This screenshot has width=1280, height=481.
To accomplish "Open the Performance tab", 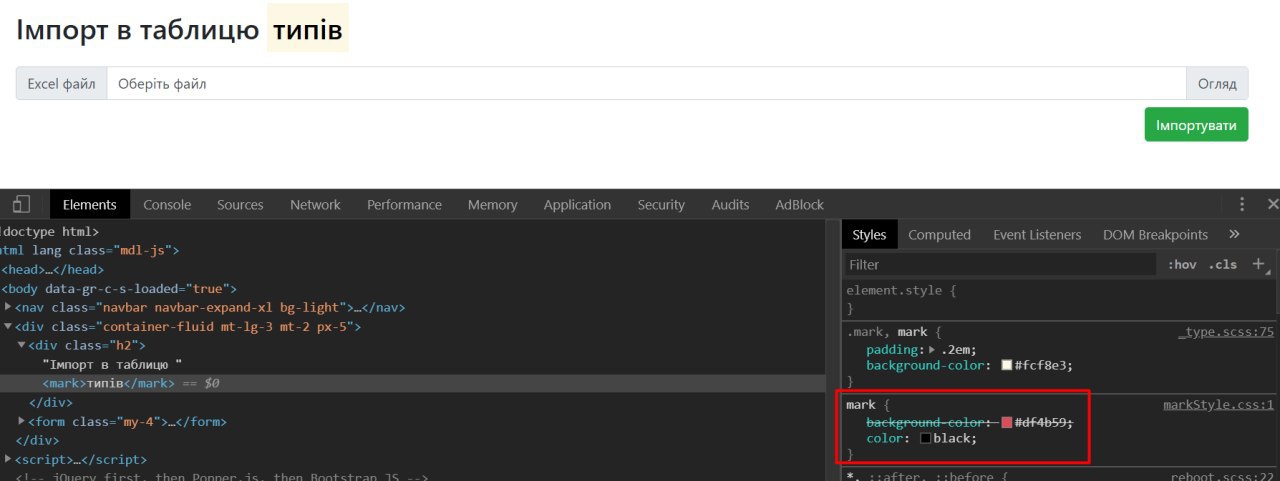I will (404, 204).
